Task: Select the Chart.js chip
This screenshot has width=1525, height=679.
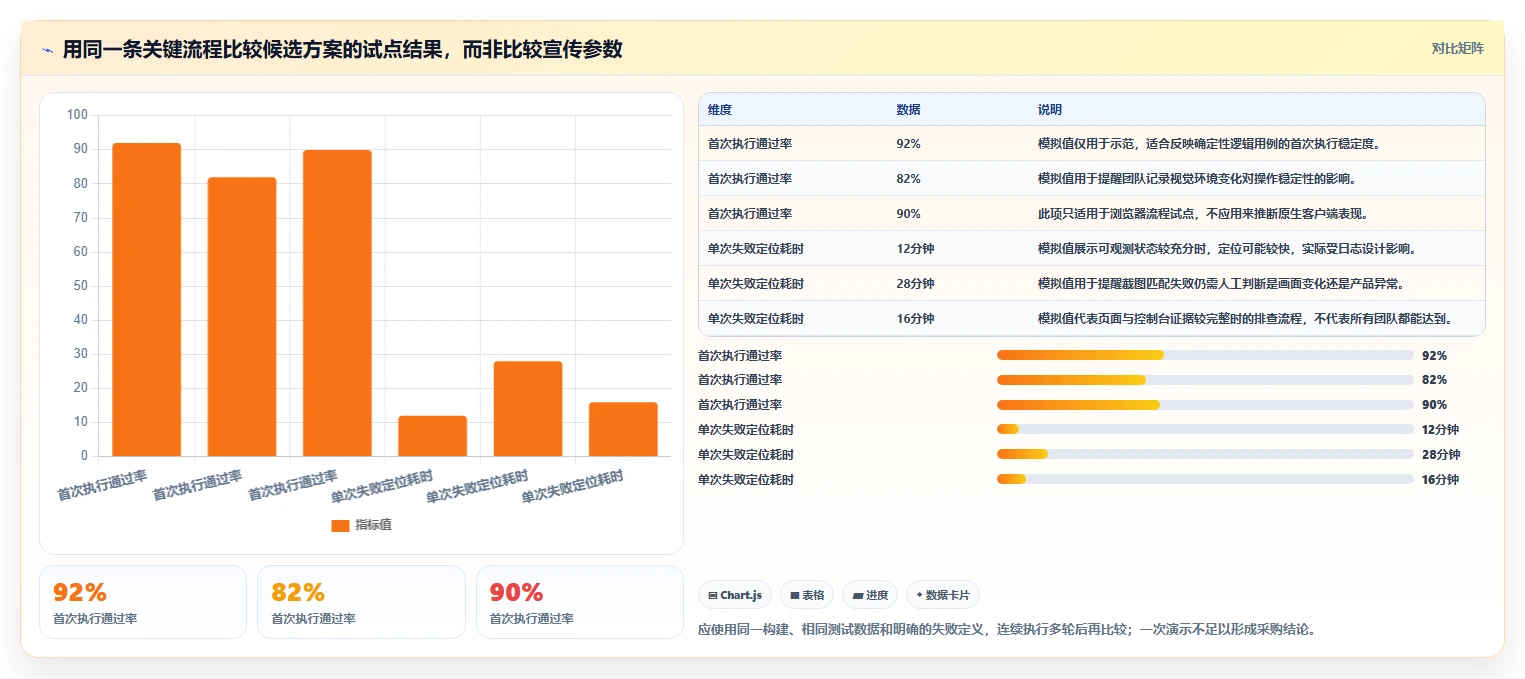Action: click(735, 595)
